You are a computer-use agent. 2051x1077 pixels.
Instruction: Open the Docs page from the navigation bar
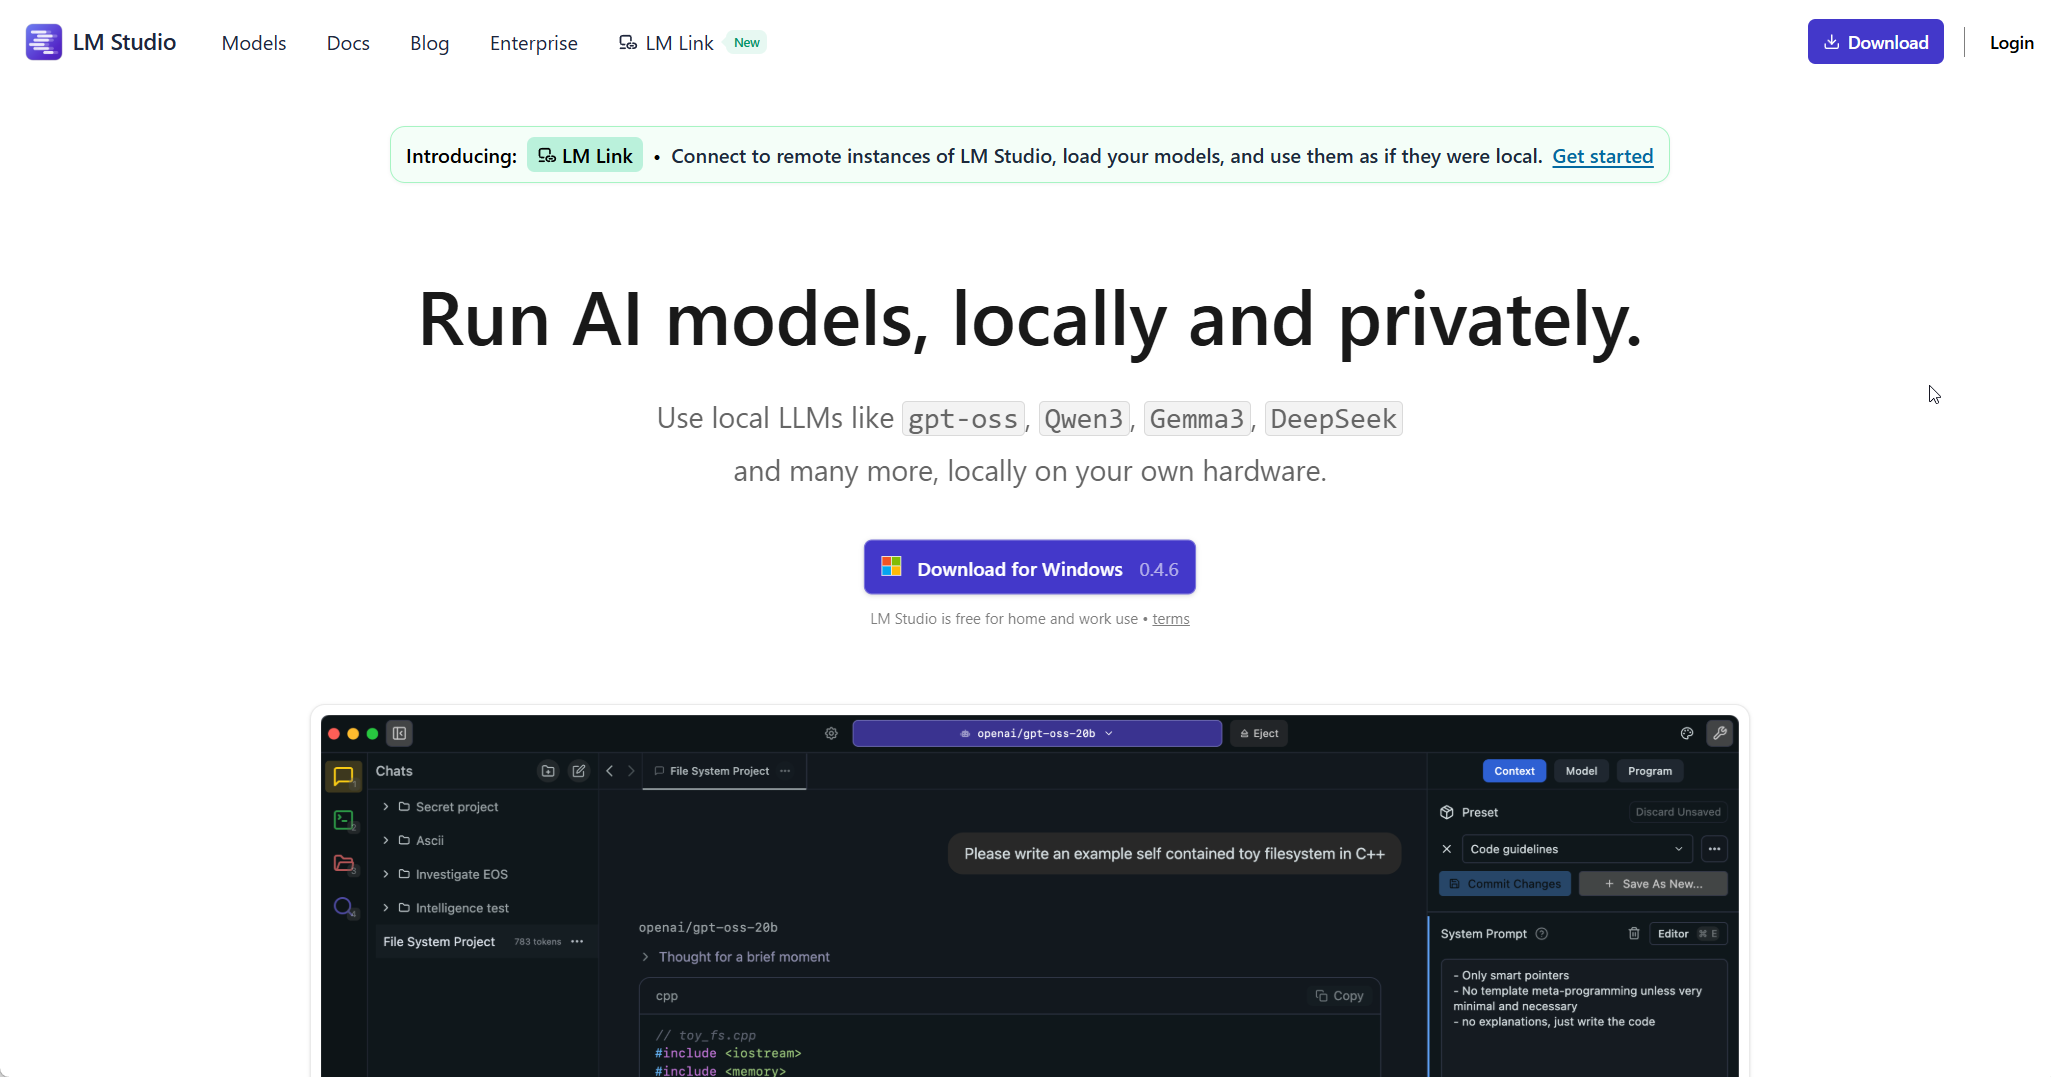(x=348, y=43)
